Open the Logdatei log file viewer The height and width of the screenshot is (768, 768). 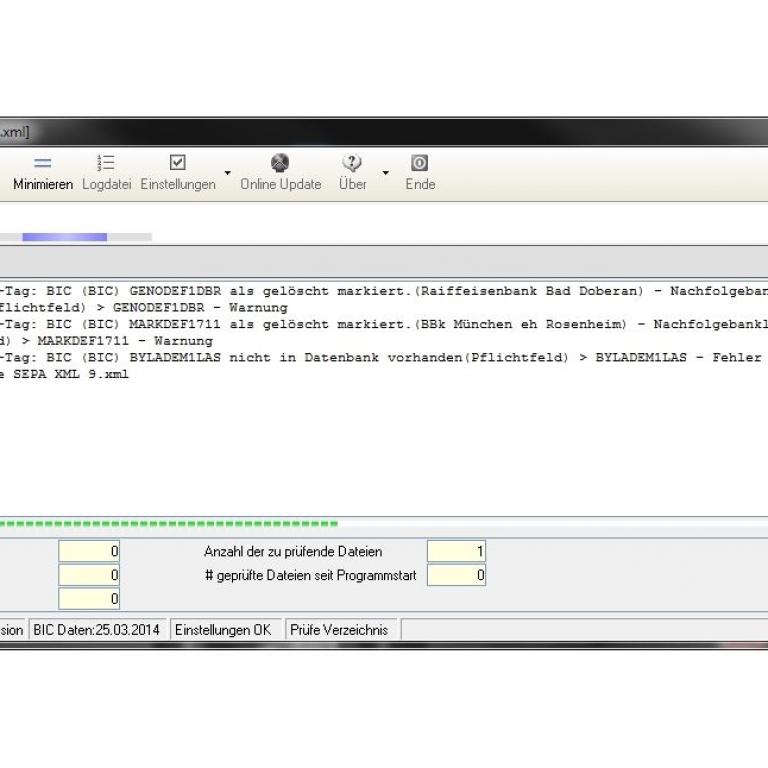(106, 163)
